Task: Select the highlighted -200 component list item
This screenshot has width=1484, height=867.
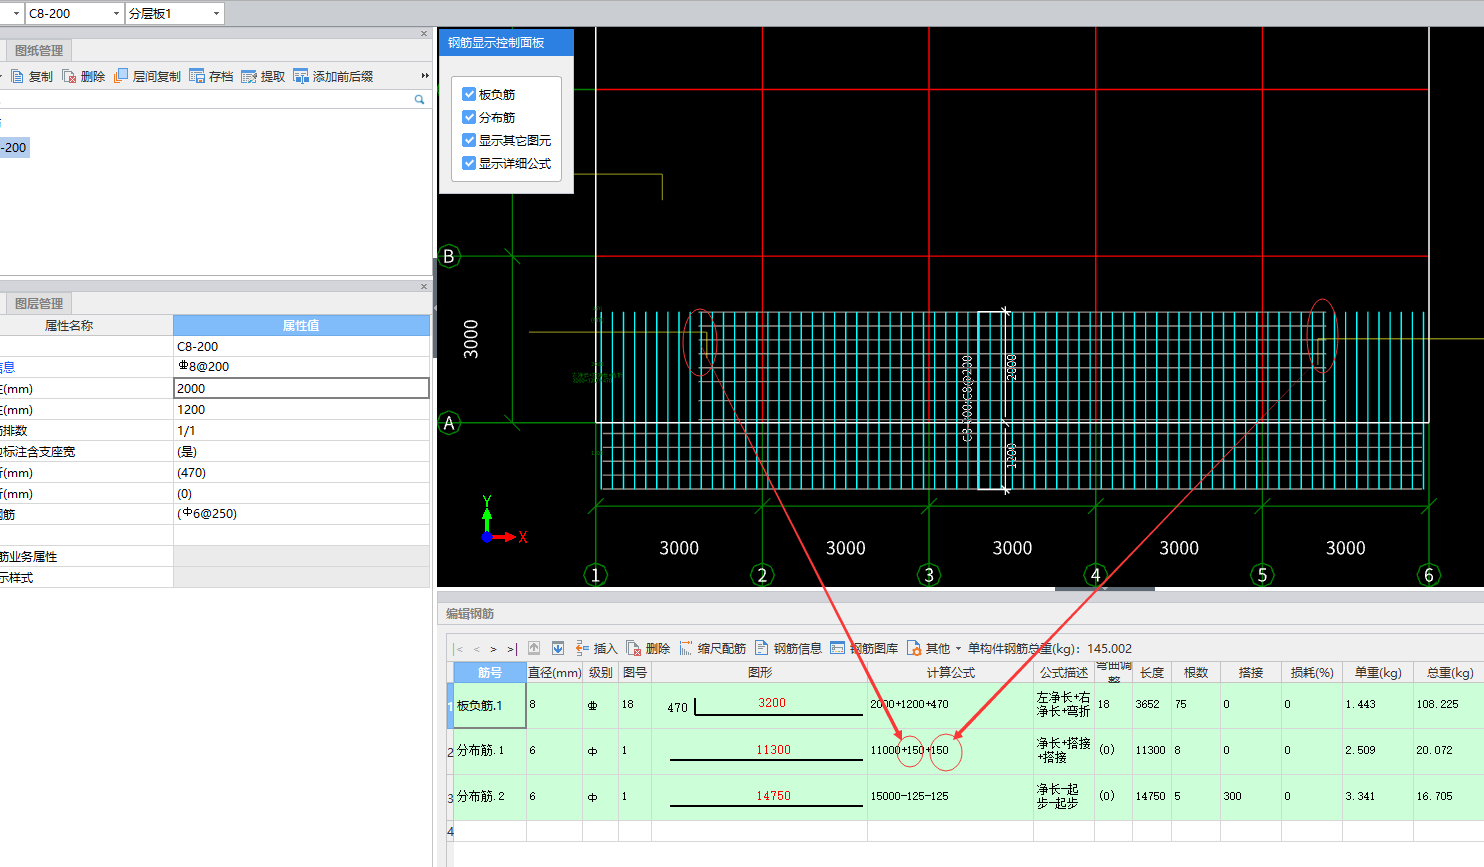Action: point(14,147)
